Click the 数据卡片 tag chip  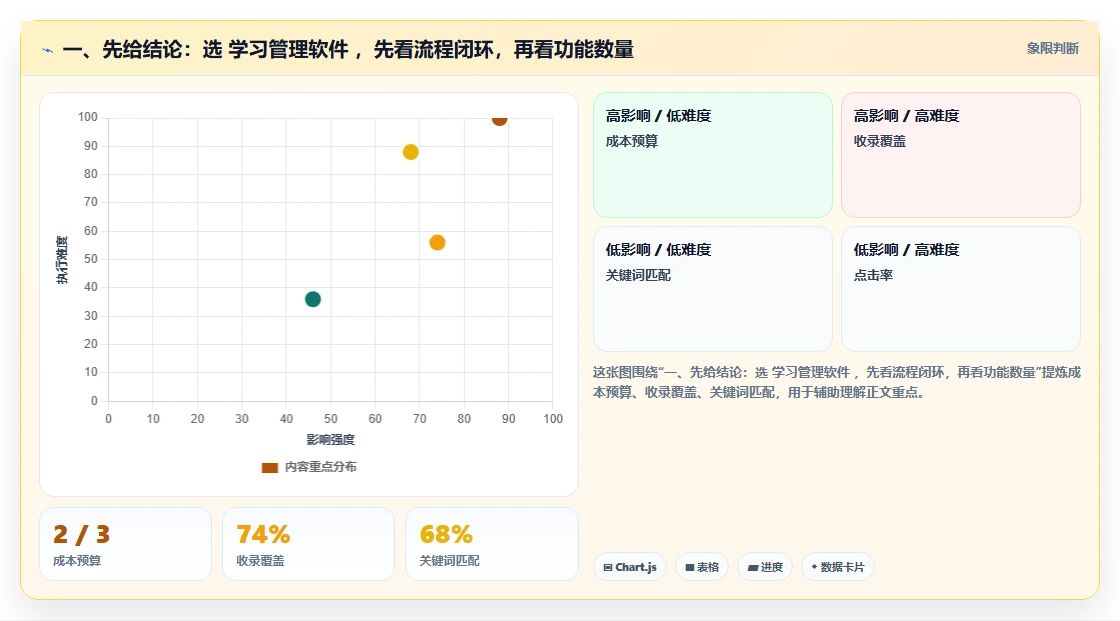[x=838, y=567]
